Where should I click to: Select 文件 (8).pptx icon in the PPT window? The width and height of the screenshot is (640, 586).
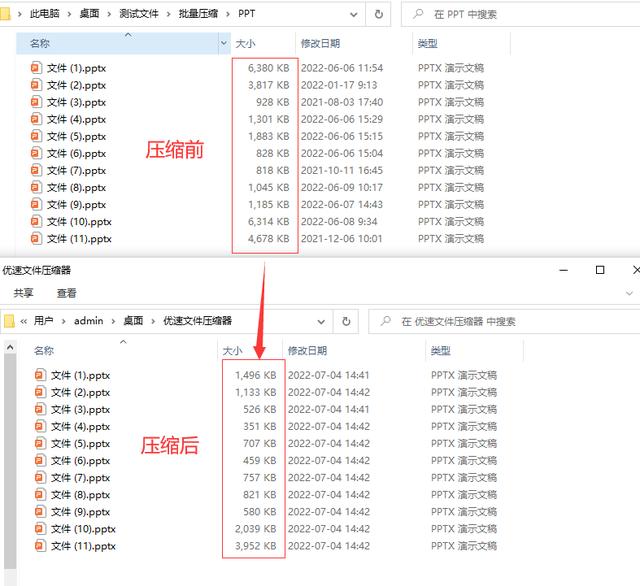(x=36, y=187)
